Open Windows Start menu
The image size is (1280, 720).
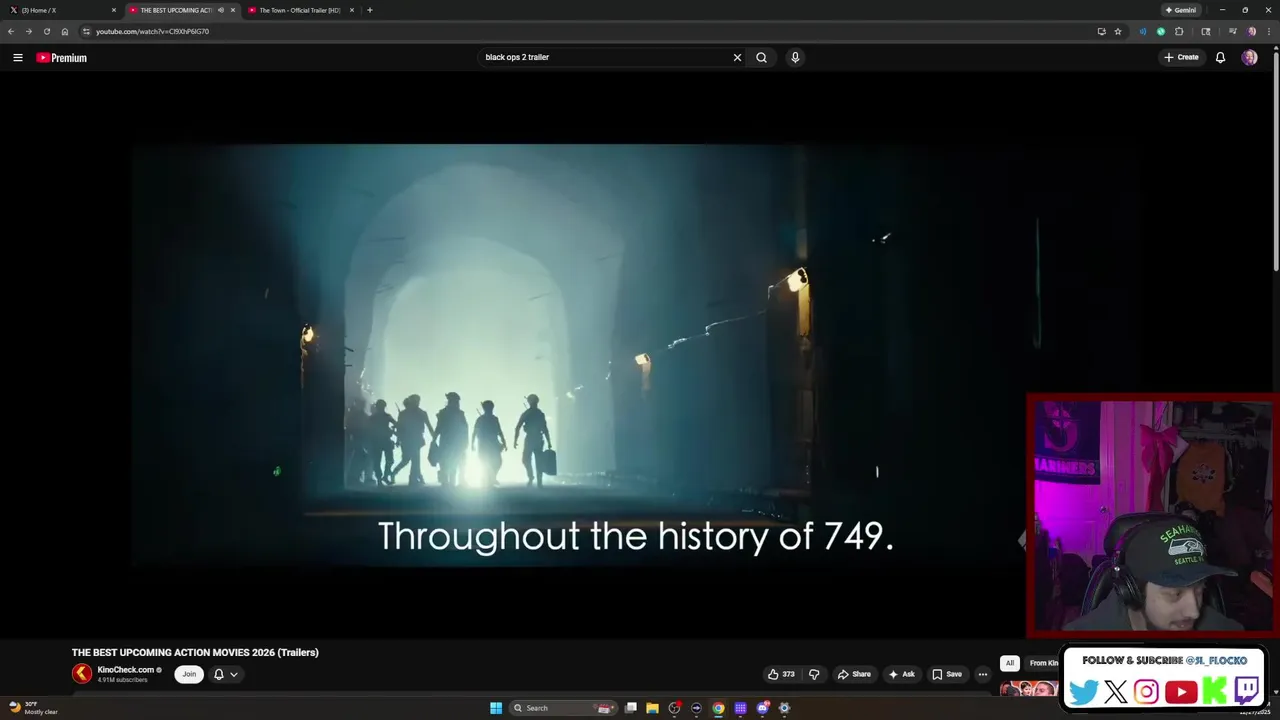[496, 708]
